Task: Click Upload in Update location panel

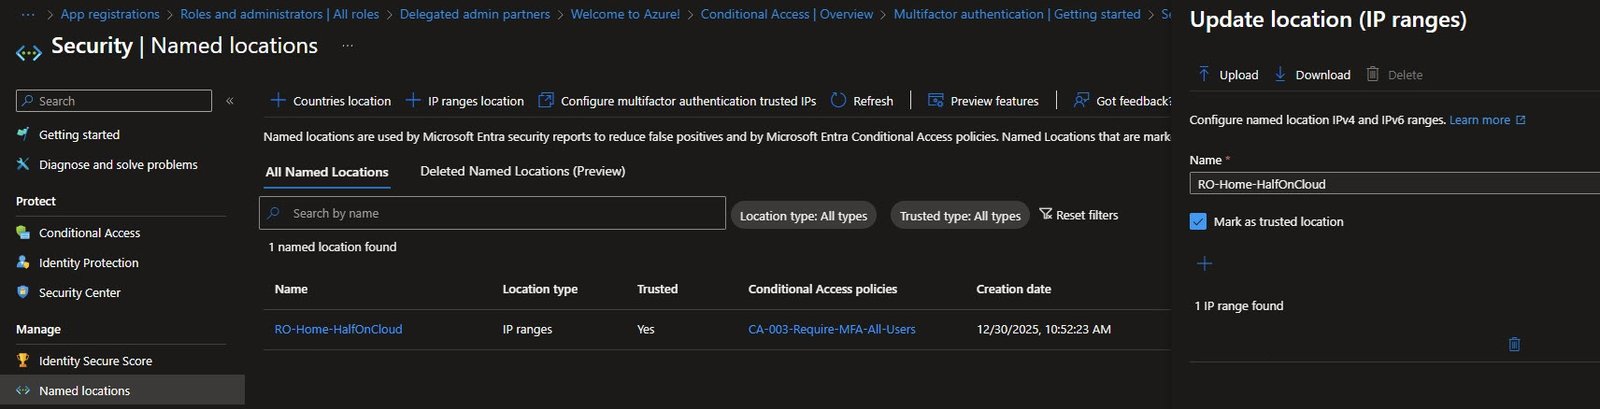Action: (1228, 75)
